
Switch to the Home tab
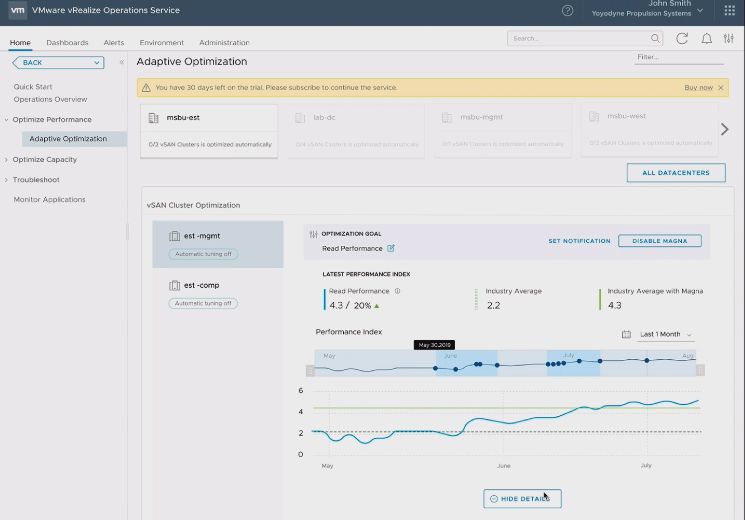coord(20,42)
